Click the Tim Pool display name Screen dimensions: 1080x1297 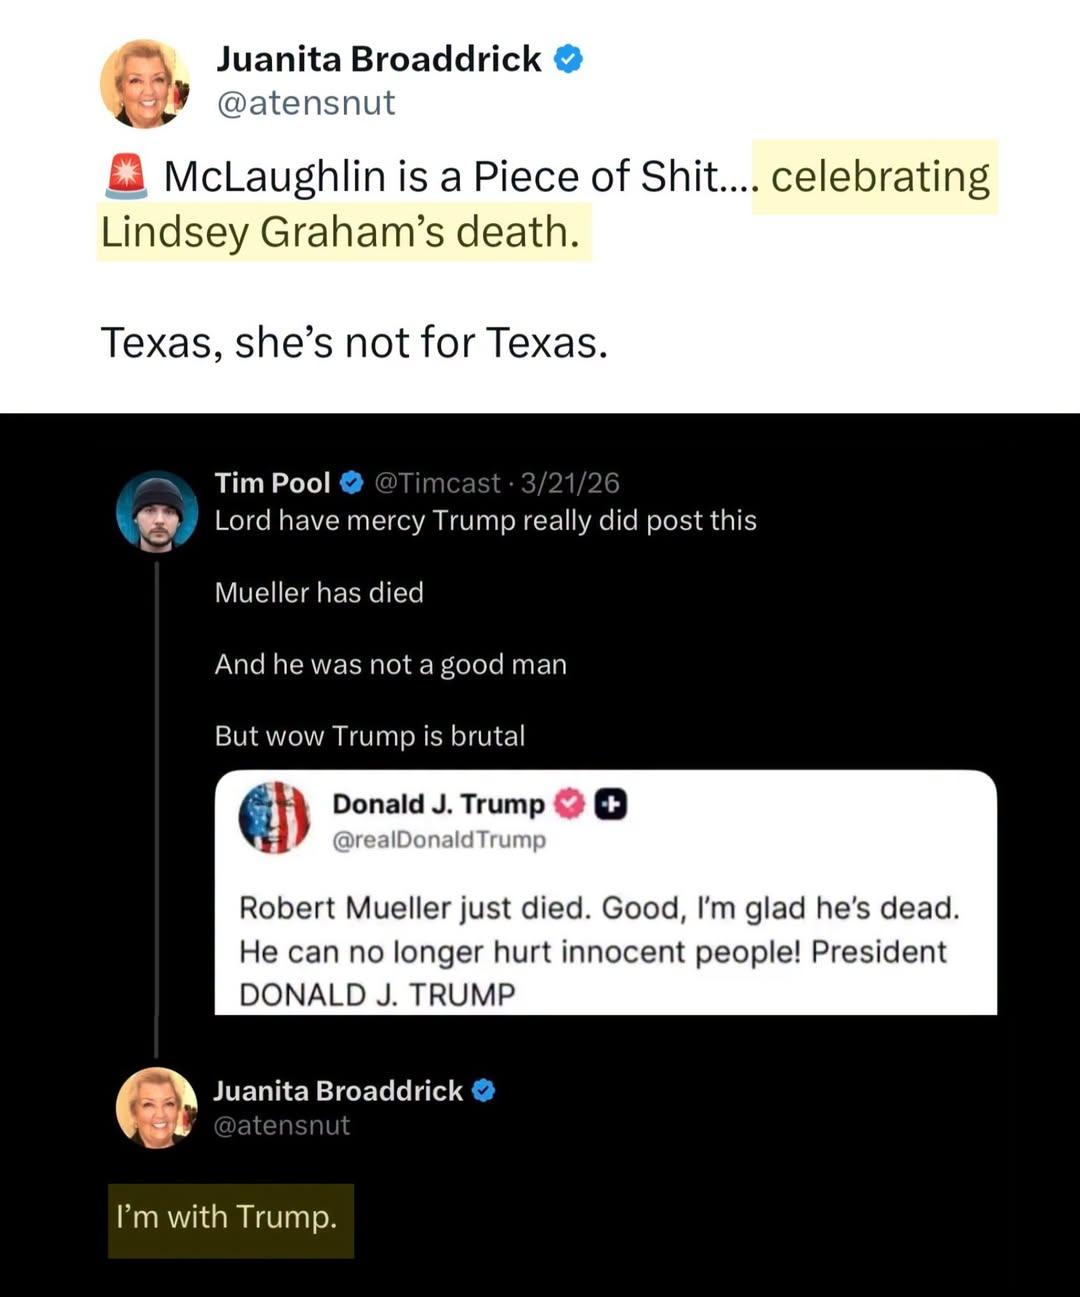[272, 483]
